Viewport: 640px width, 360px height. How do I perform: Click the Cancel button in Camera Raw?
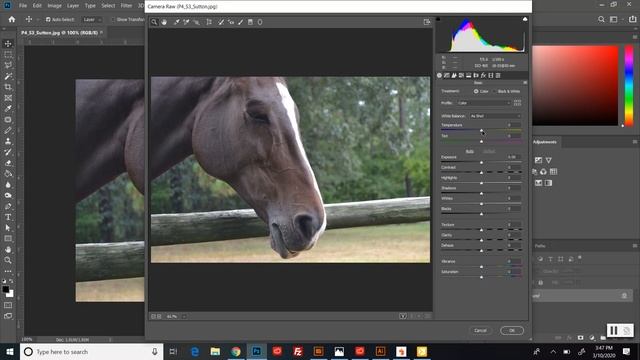480,331
